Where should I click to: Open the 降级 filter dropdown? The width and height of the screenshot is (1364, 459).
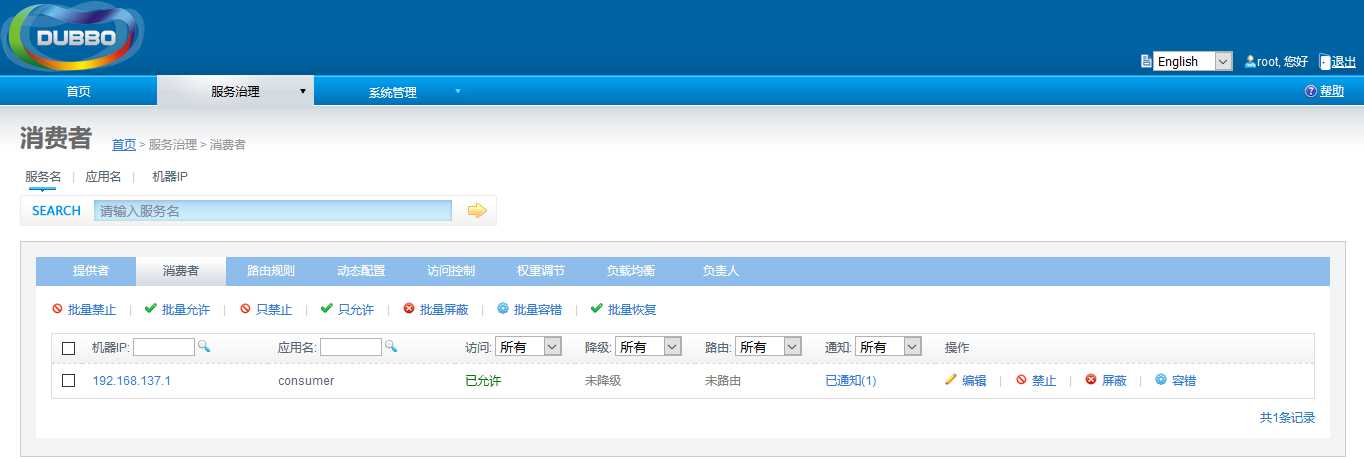[648, 346]
